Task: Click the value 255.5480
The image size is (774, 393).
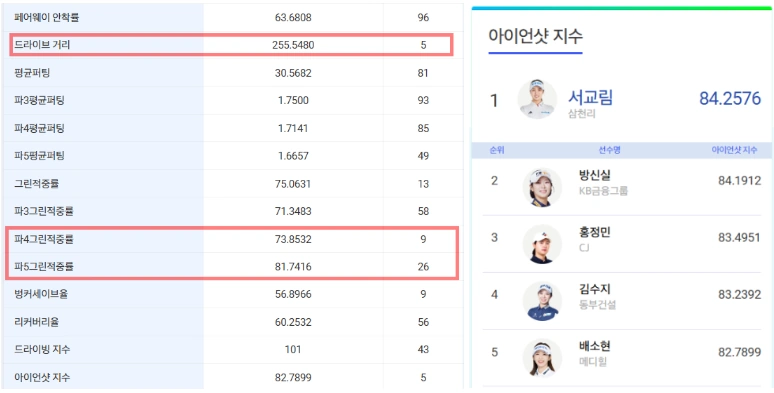Action: [293, 45]
